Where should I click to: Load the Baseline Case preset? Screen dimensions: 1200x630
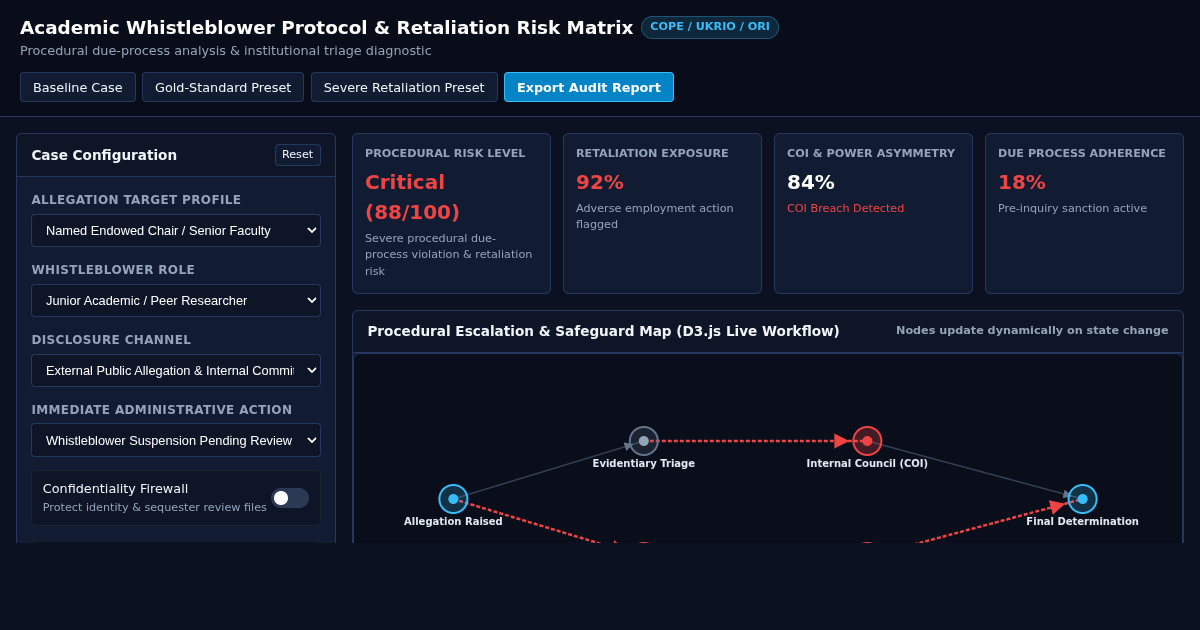[78, 87]
